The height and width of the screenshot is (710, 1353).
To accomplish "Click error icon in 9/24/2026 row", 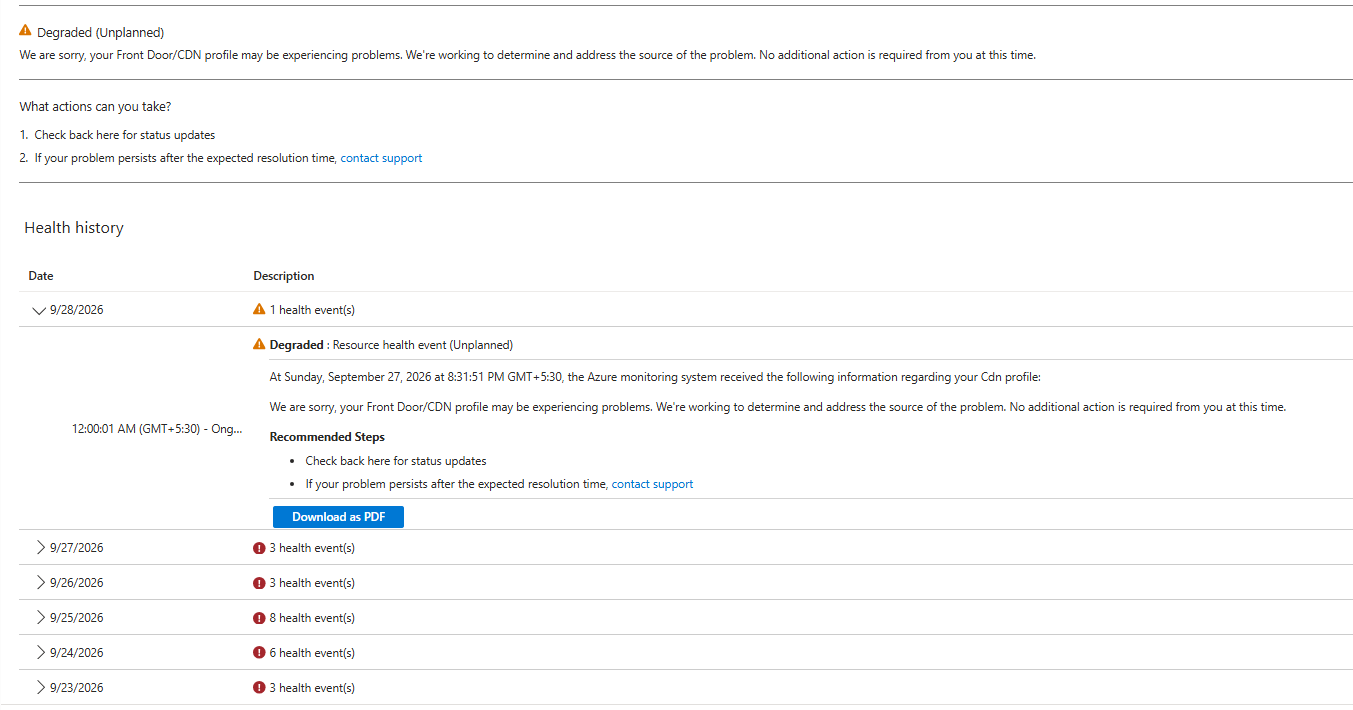I will (x=259, y=652).
